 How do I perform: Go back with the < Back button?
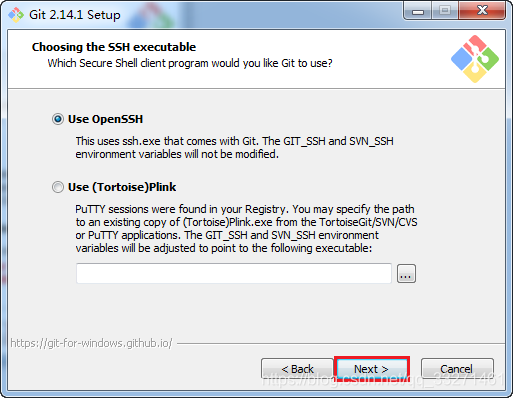coord(297,369)
